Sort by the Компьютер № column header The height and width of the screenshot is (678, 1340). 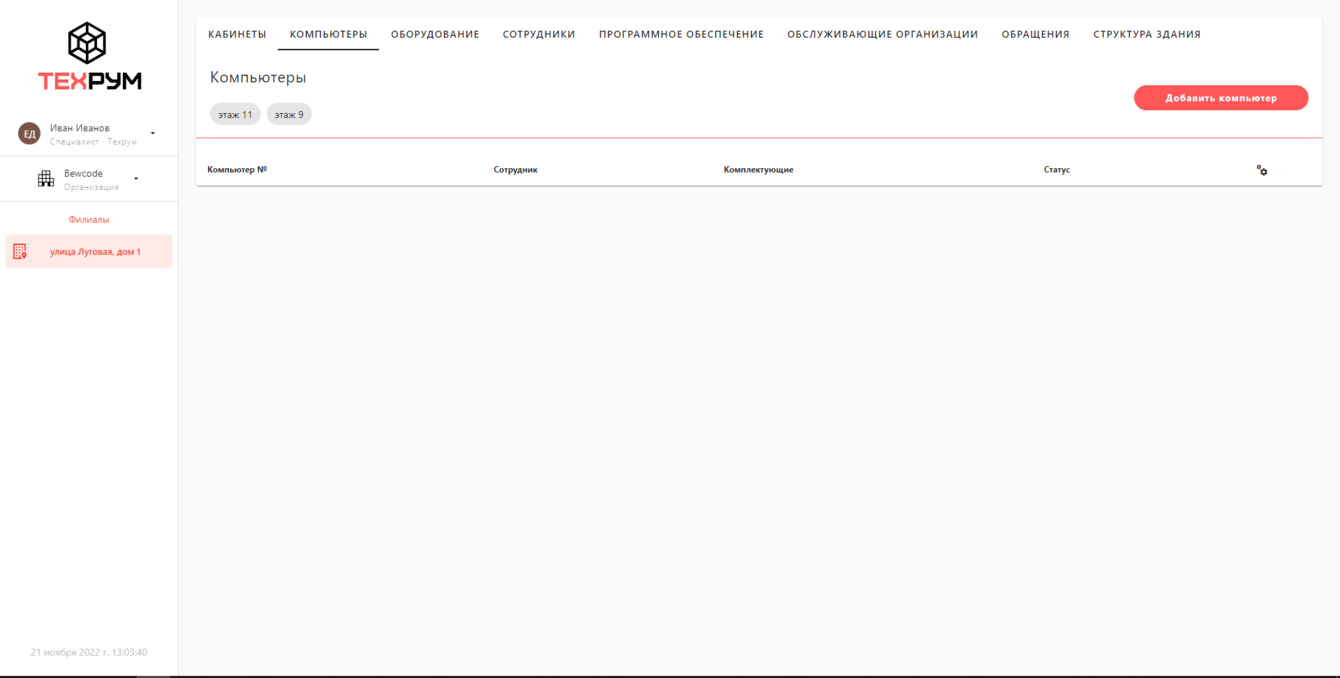(x=237, y=169)
